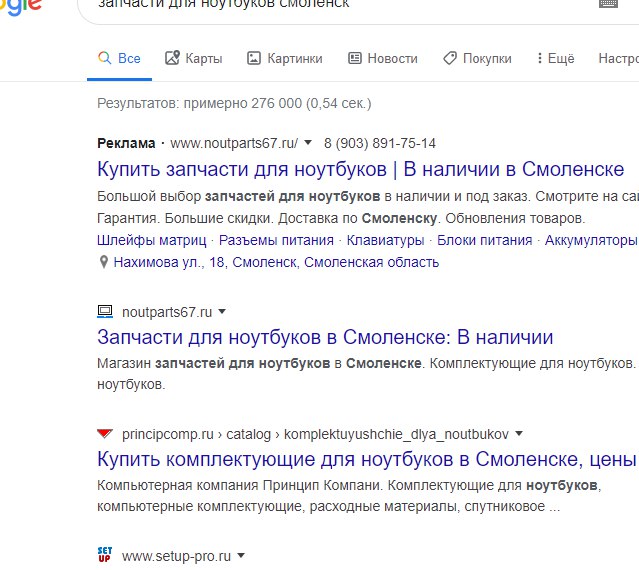
Task: Expand dropdown arrow next to www.noutparts67.ru/ ad
Action: click(308, 143)
